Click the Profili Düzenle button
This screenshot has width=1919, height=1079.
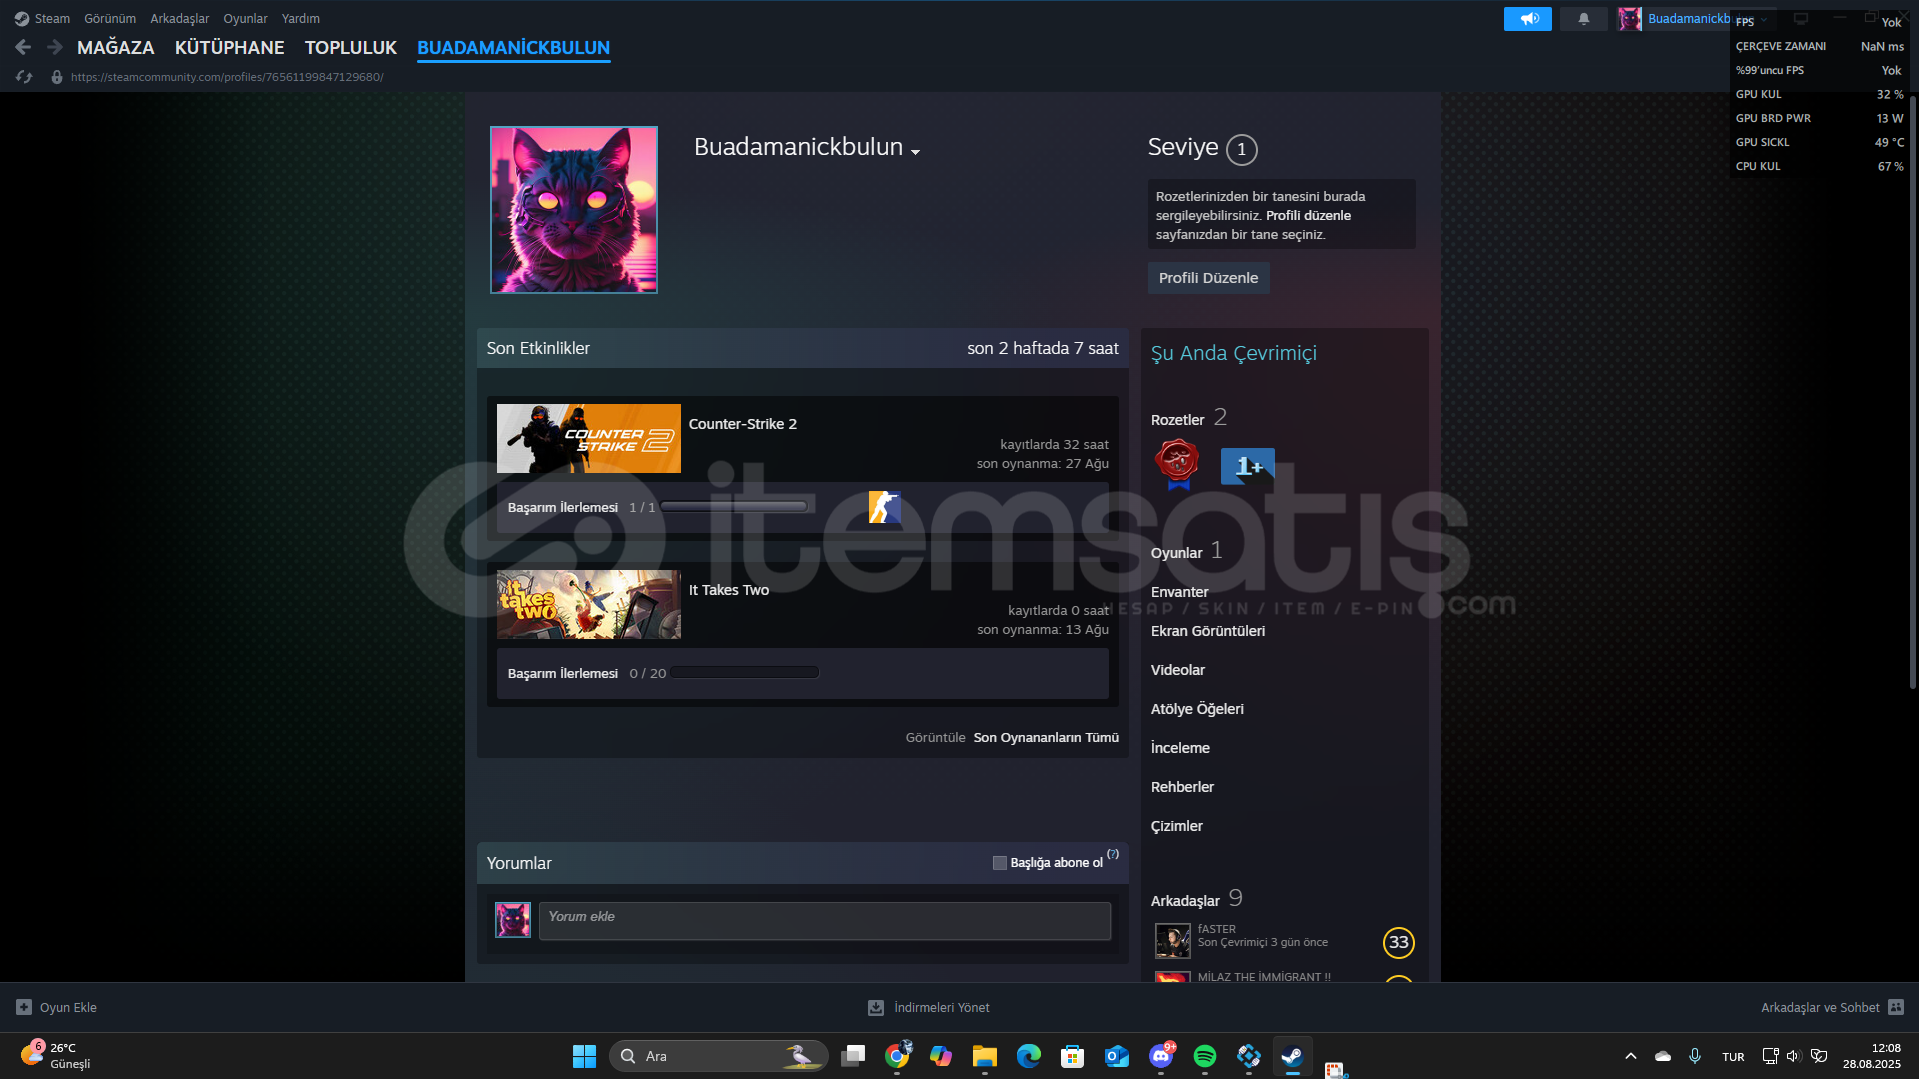(1208, 278)
